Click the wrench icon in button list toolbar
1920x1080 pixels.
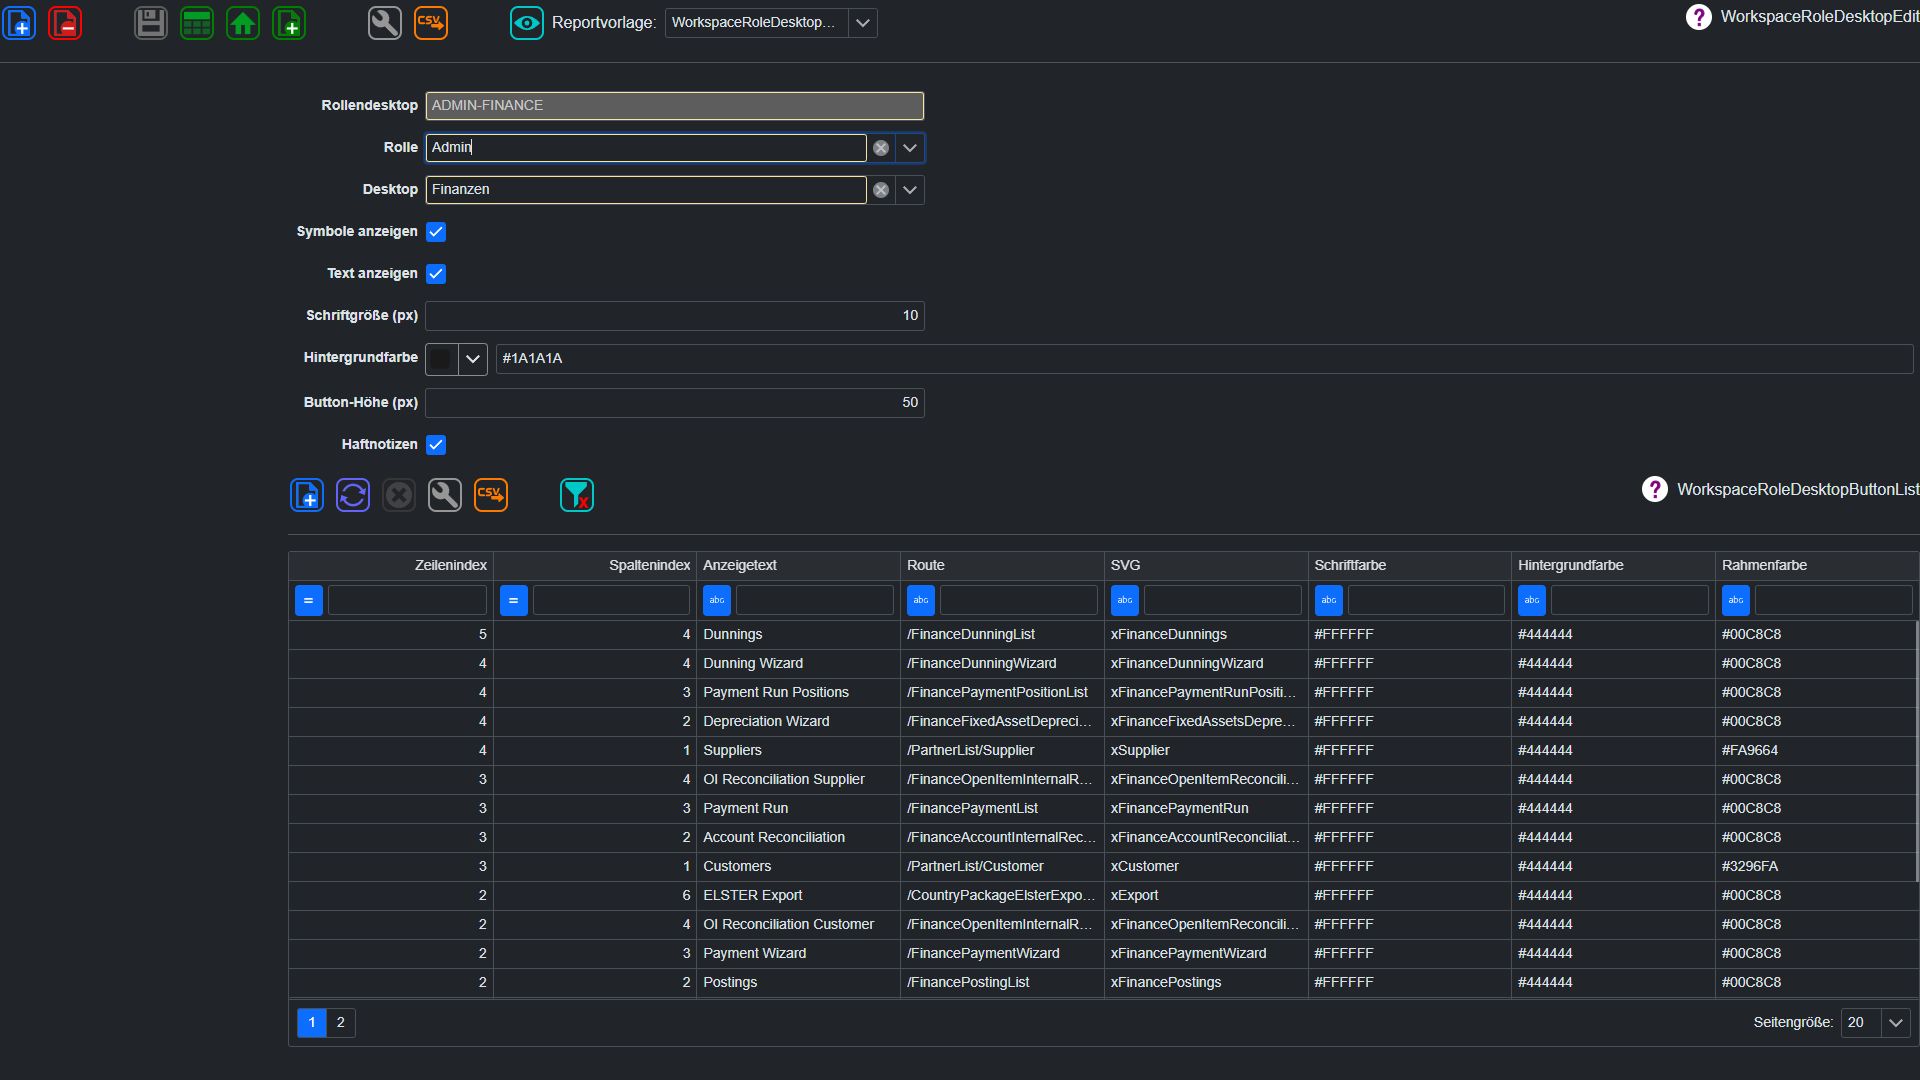coord(445,495)
